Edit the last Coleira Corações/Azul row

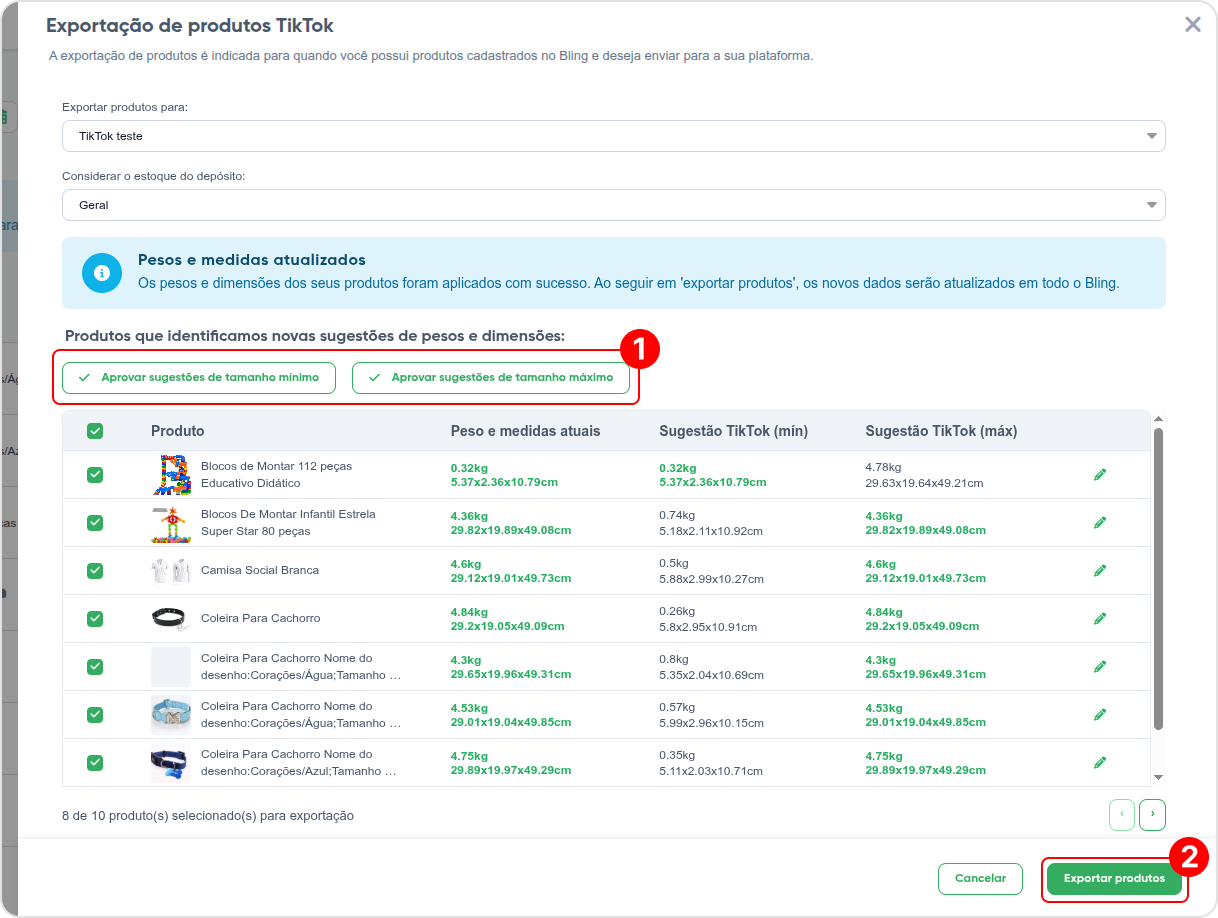tap(1100, 762)
